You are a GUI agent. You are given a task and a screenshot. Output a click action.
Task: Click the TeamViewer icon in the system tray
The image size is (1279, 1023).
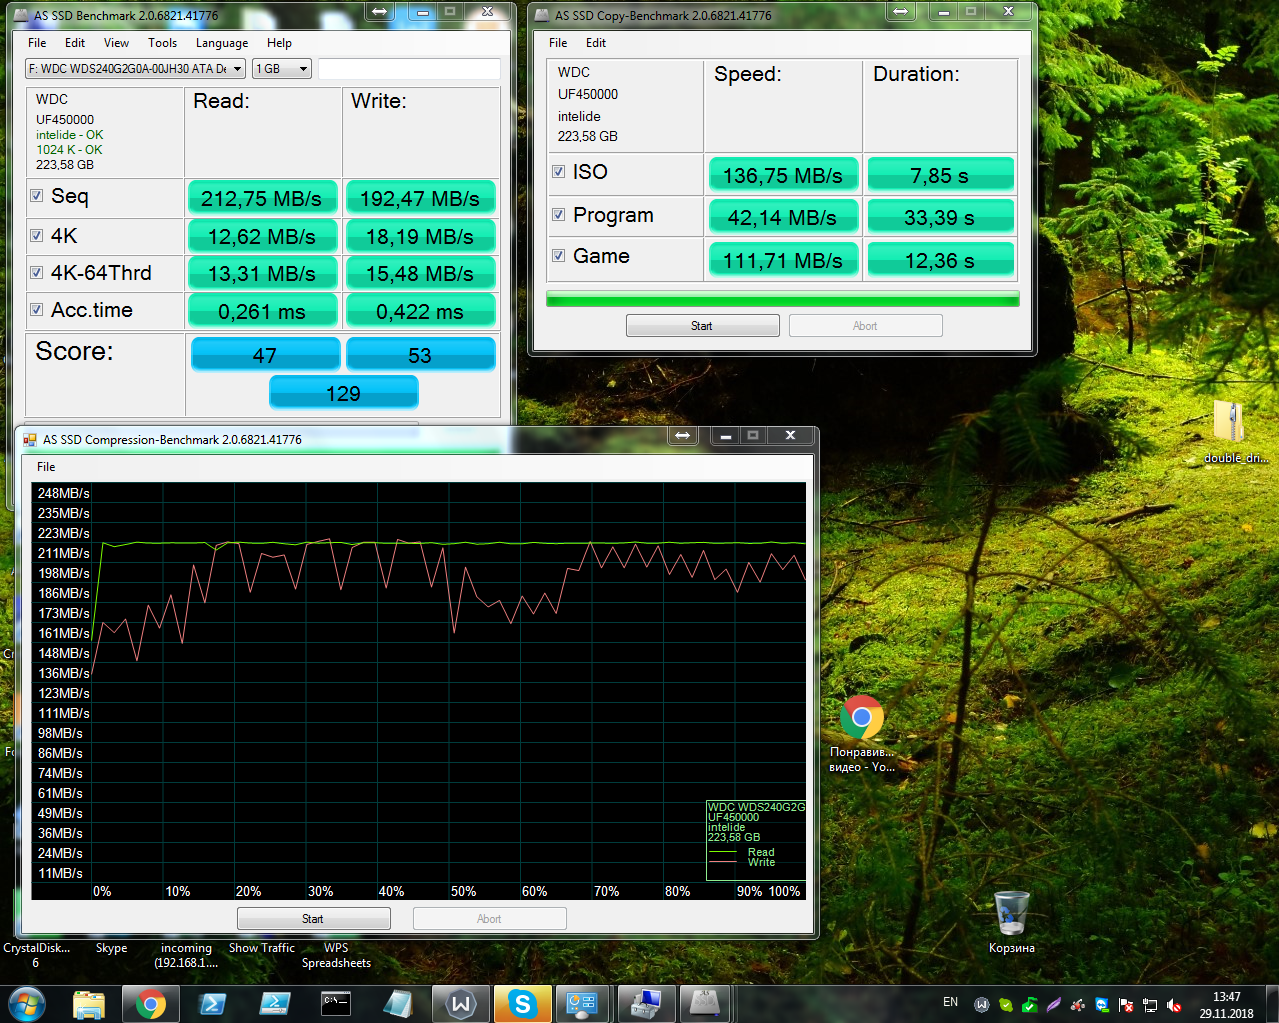coord(1102,1005)
